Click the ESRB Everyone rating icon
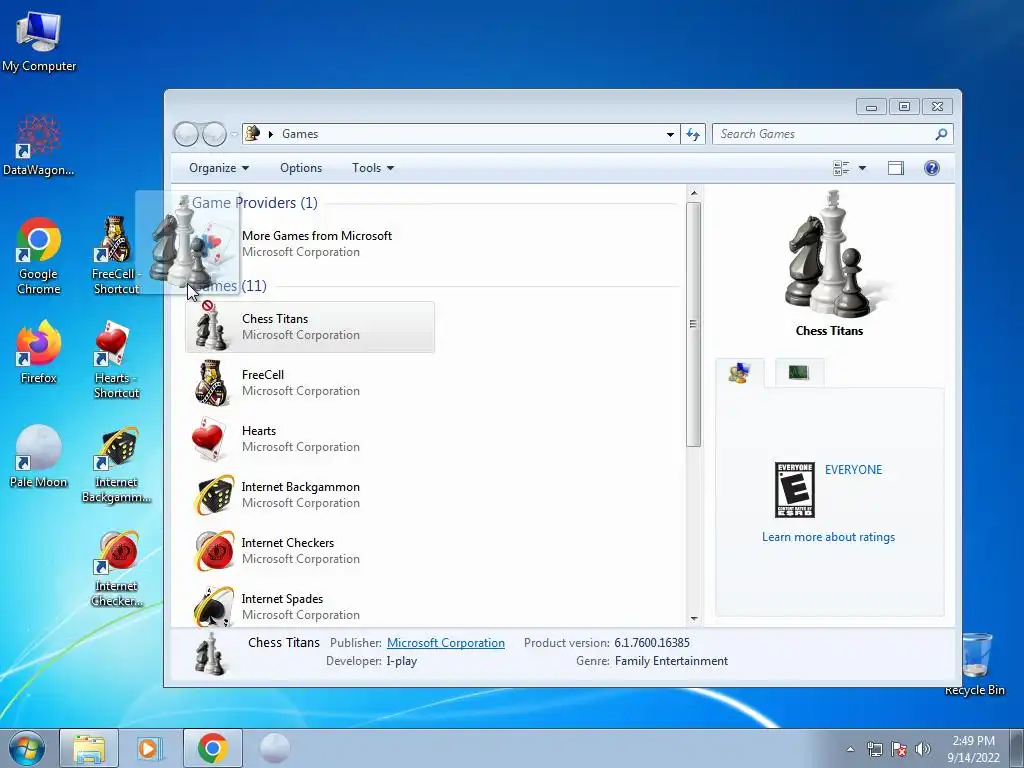Viewport: 1024px width, 768px height. [794, 489]
